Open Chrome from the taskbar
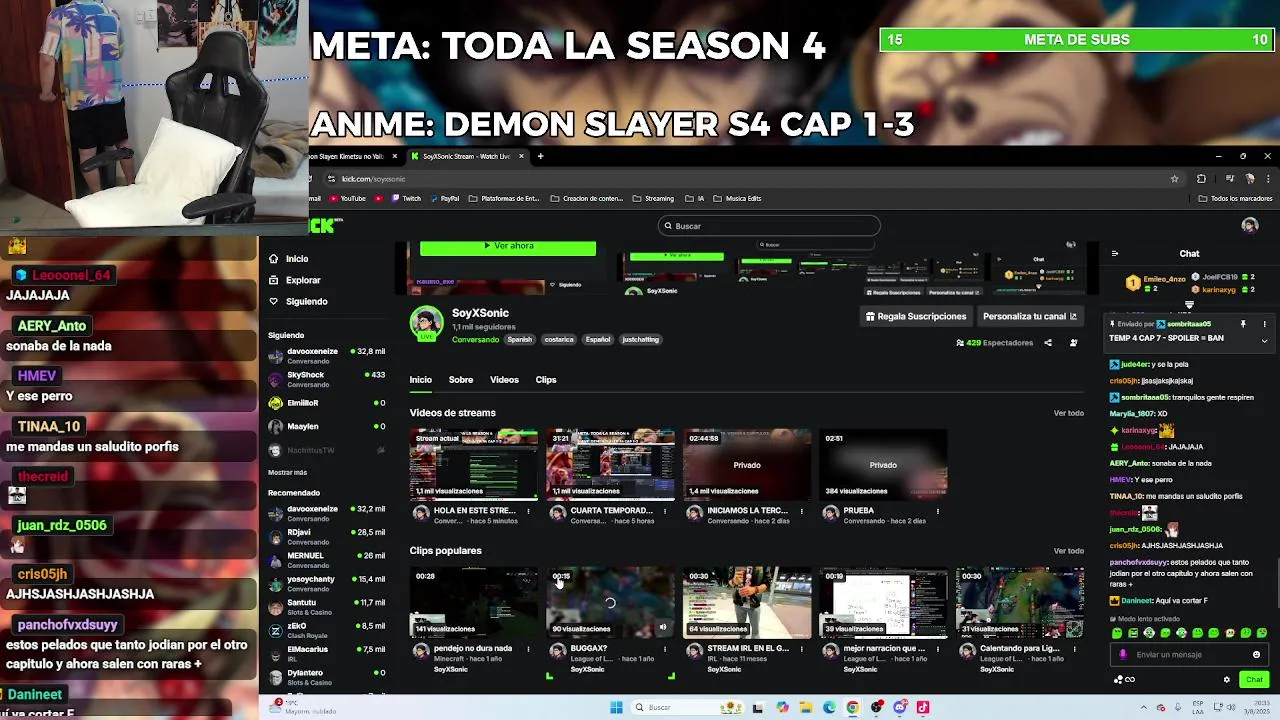The height and width of the screenshot is (720, 1280). pyautogui.click(x=852, y=708)
